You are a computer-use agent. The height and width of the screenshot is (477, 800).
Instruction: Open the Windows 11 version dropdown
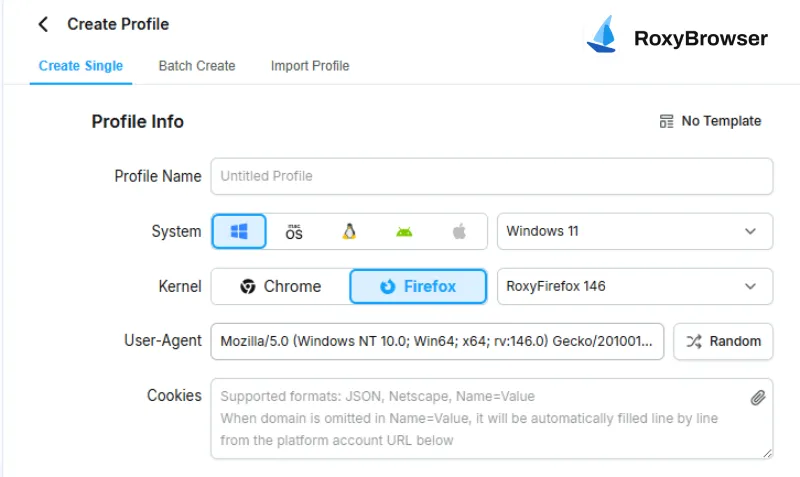coord(635,231)
